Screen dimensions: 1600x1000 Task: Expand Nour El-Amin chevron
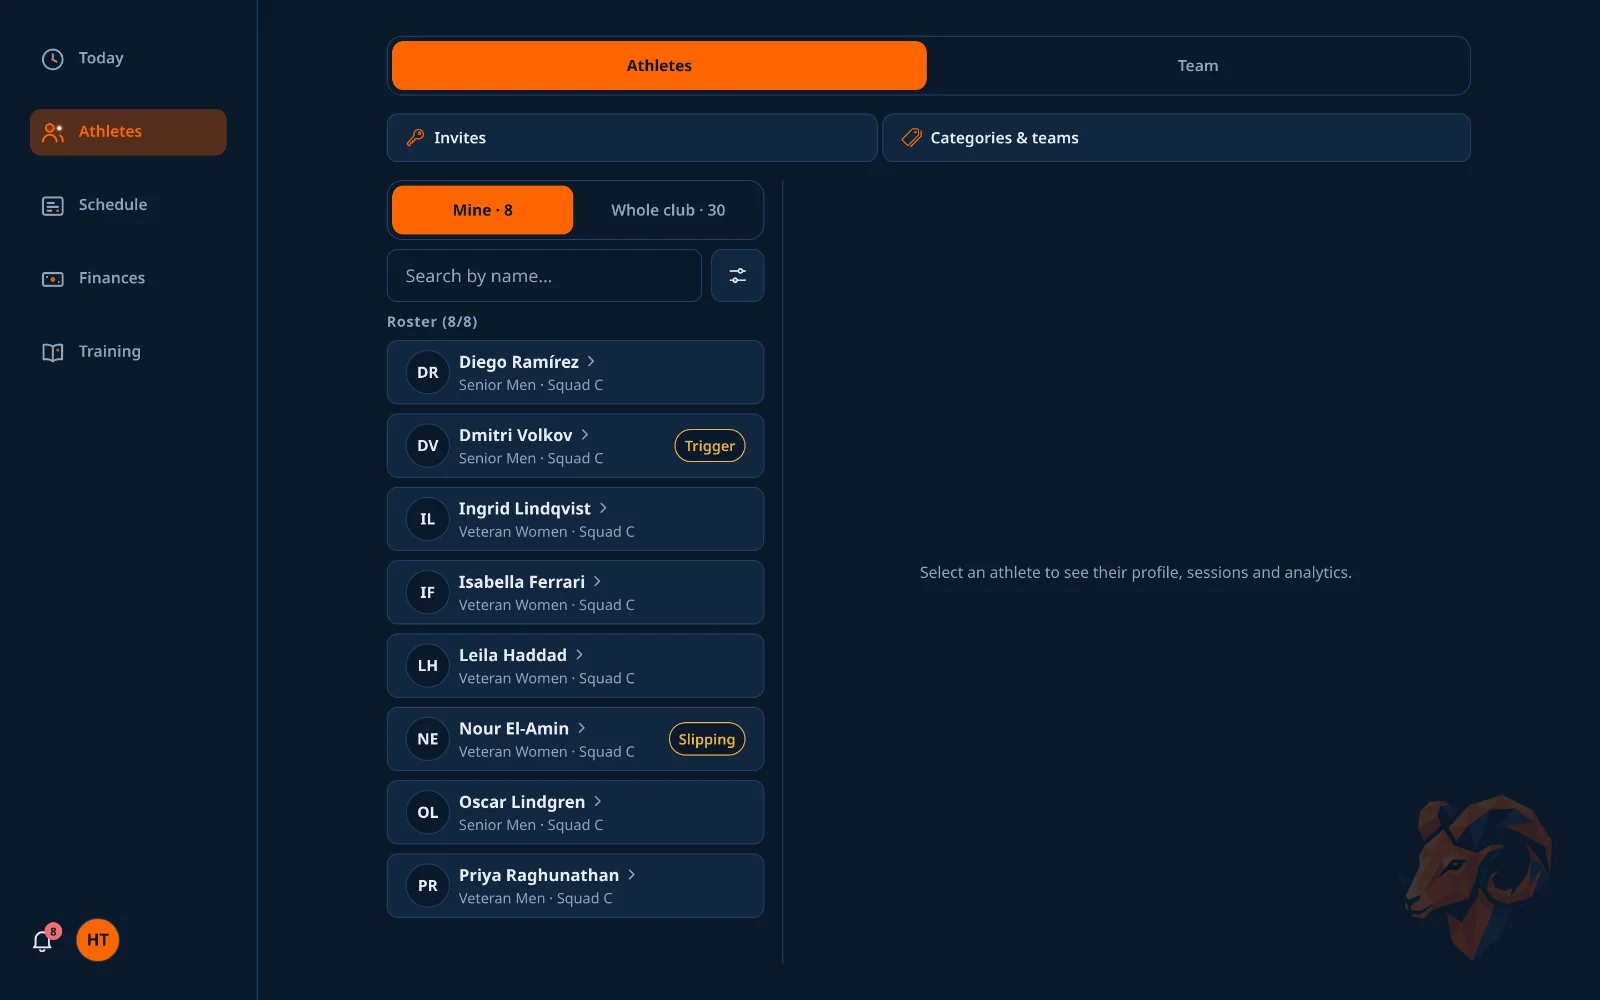click(581, 728)
